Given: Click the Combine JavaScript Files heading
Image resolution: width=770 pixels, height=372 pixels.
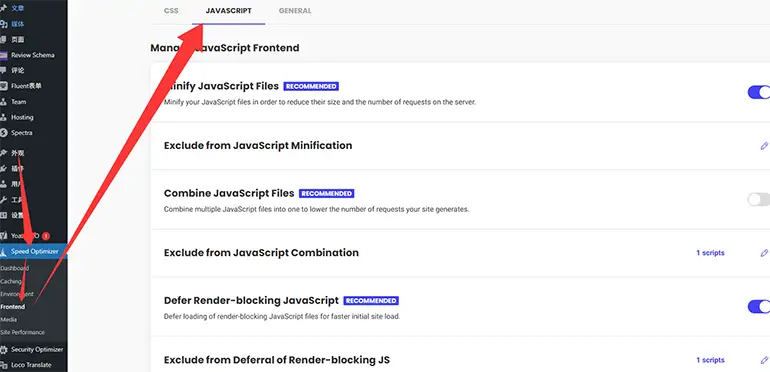Looking at the screenshot, I should 229,193.
